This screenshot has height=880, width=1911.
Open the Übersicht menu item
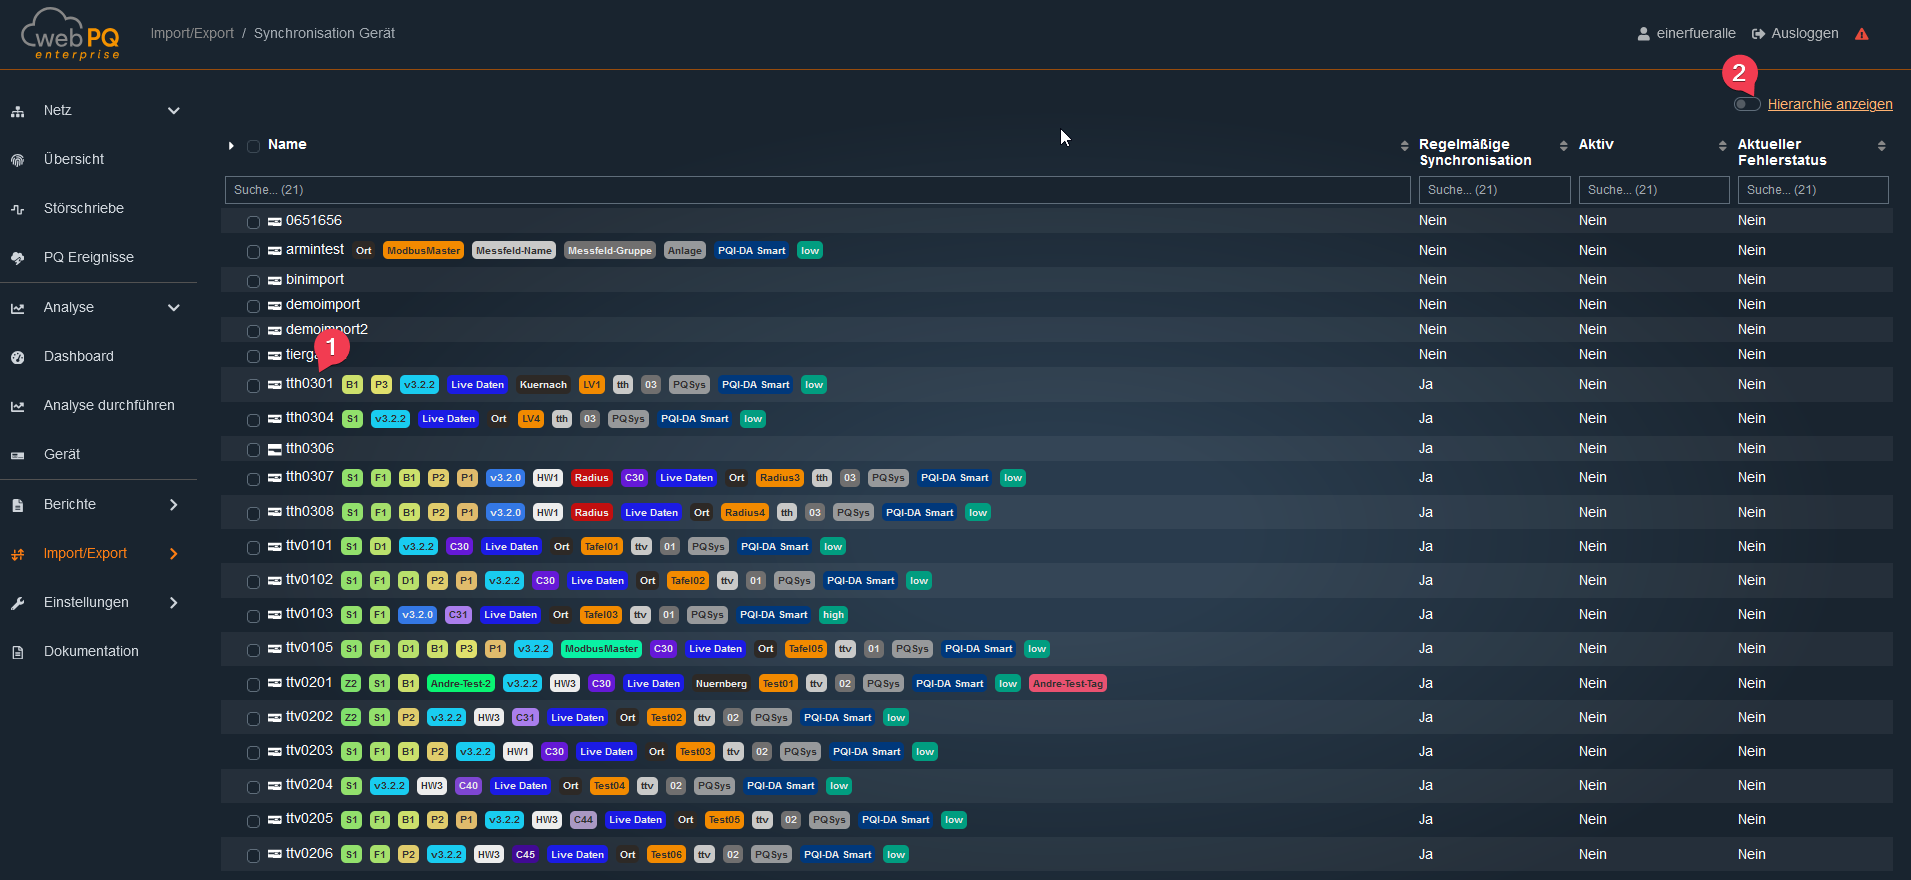point(74,160)
